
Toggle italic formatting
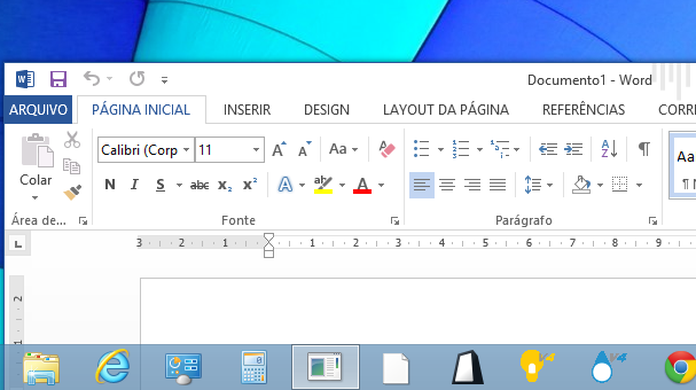tap(134, 184)
